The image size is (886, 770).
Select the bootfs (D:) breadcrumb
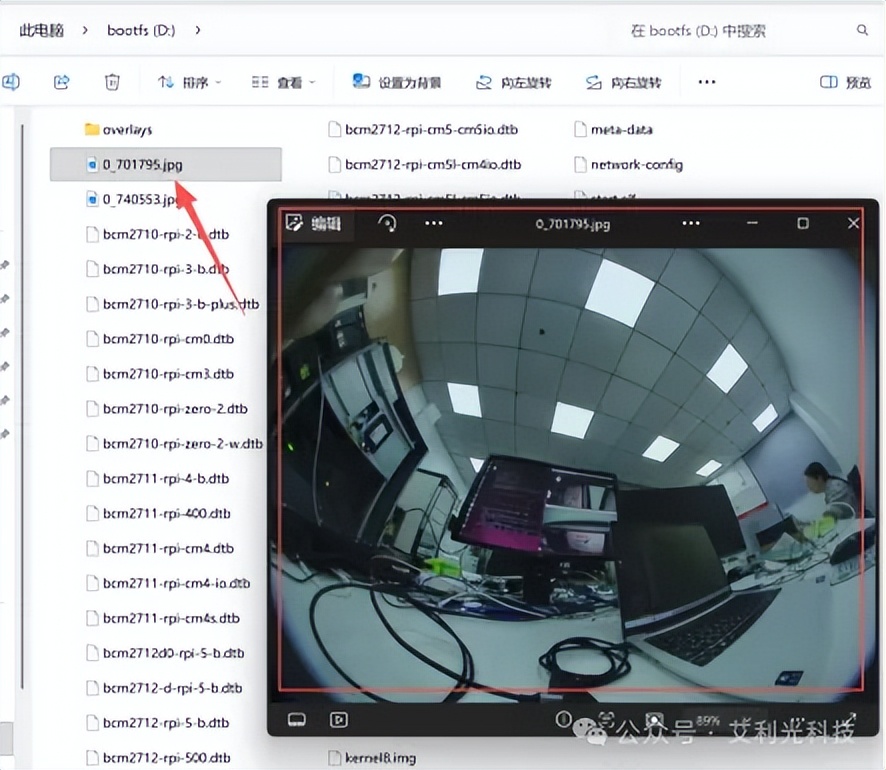(x=141, y=30)
